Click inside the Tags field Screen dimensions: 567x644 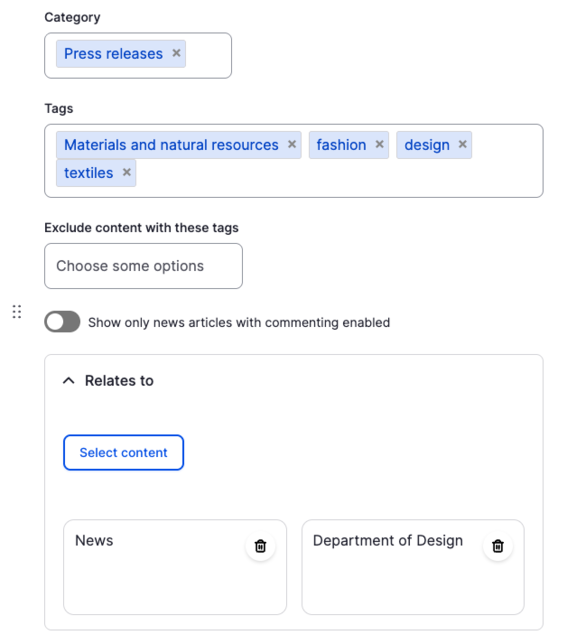point(294,161)
